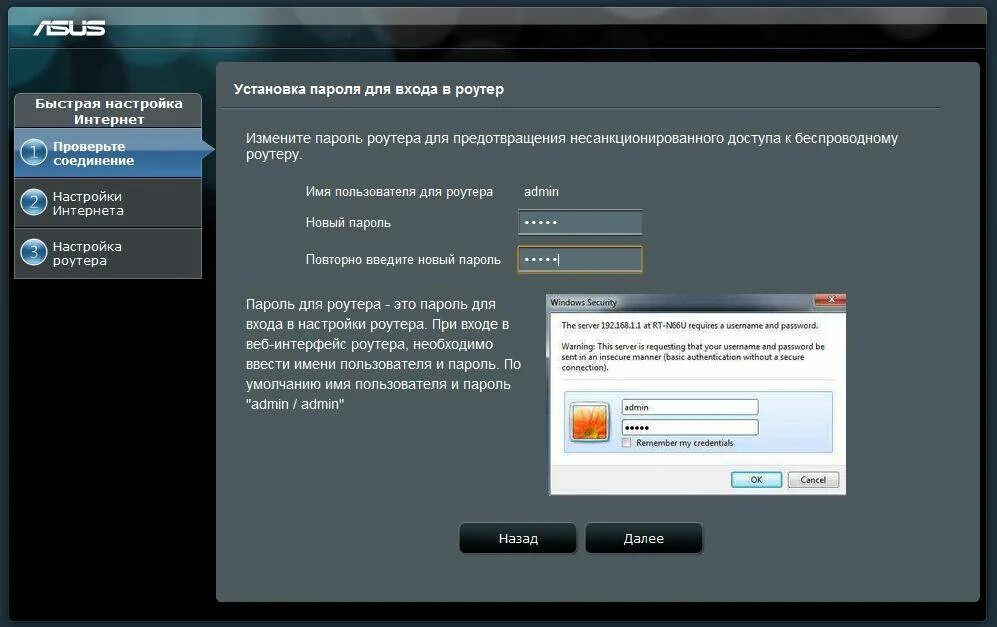Click Cancel in Windows Security illustration

[813, 479]
